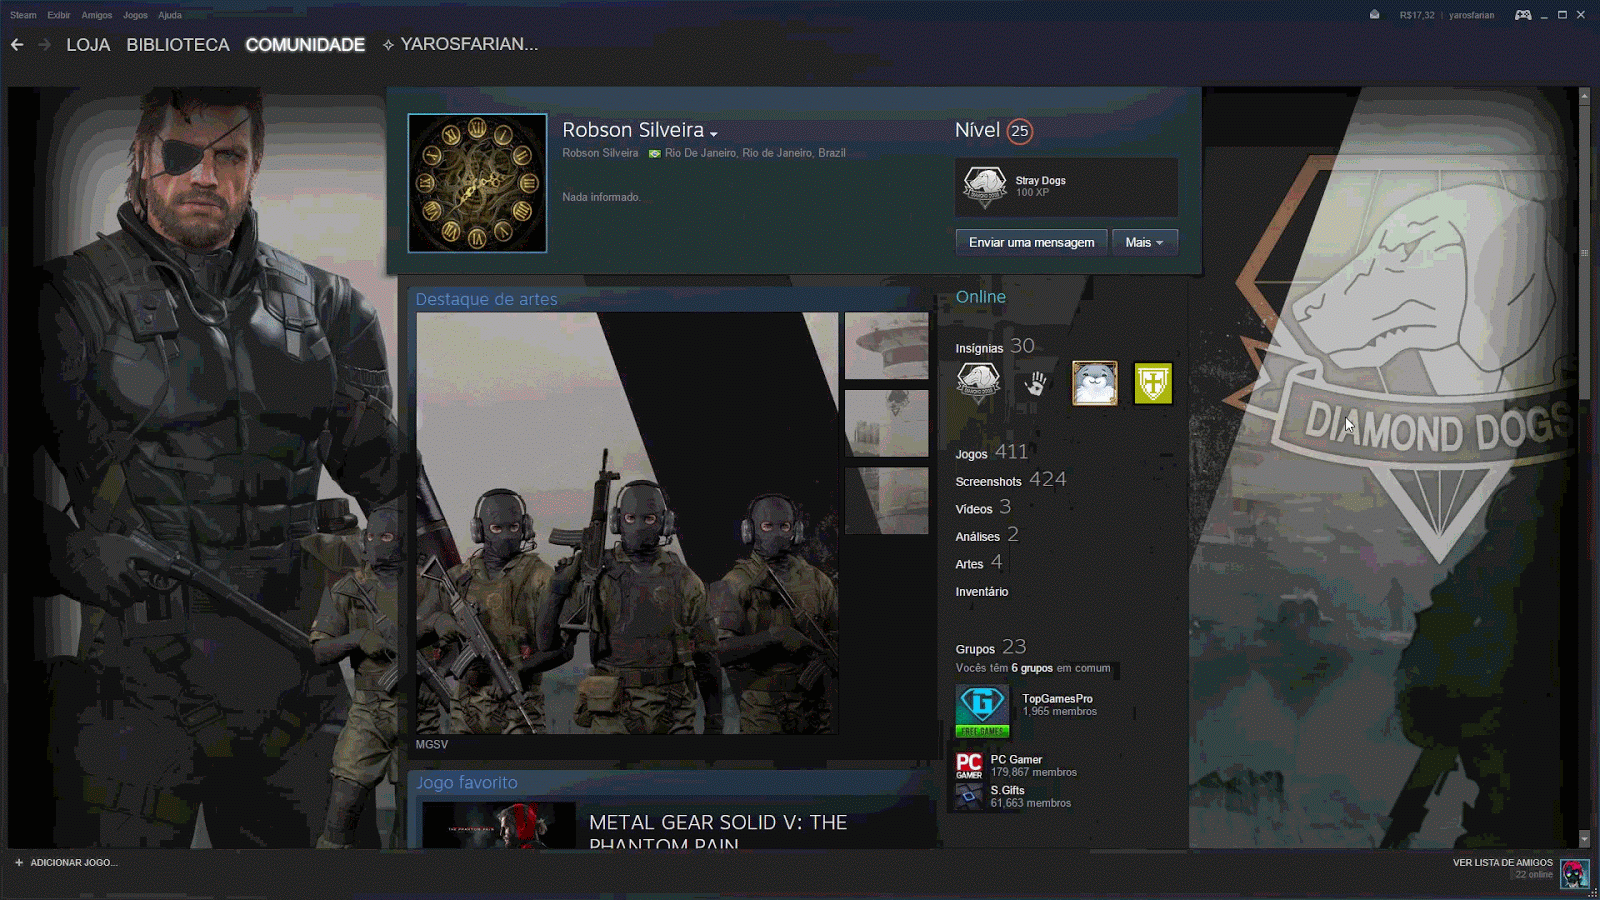Open the hand-shaped badge icon
The width and height of the screenshot is (1600, 900).
pos(1036,383)
